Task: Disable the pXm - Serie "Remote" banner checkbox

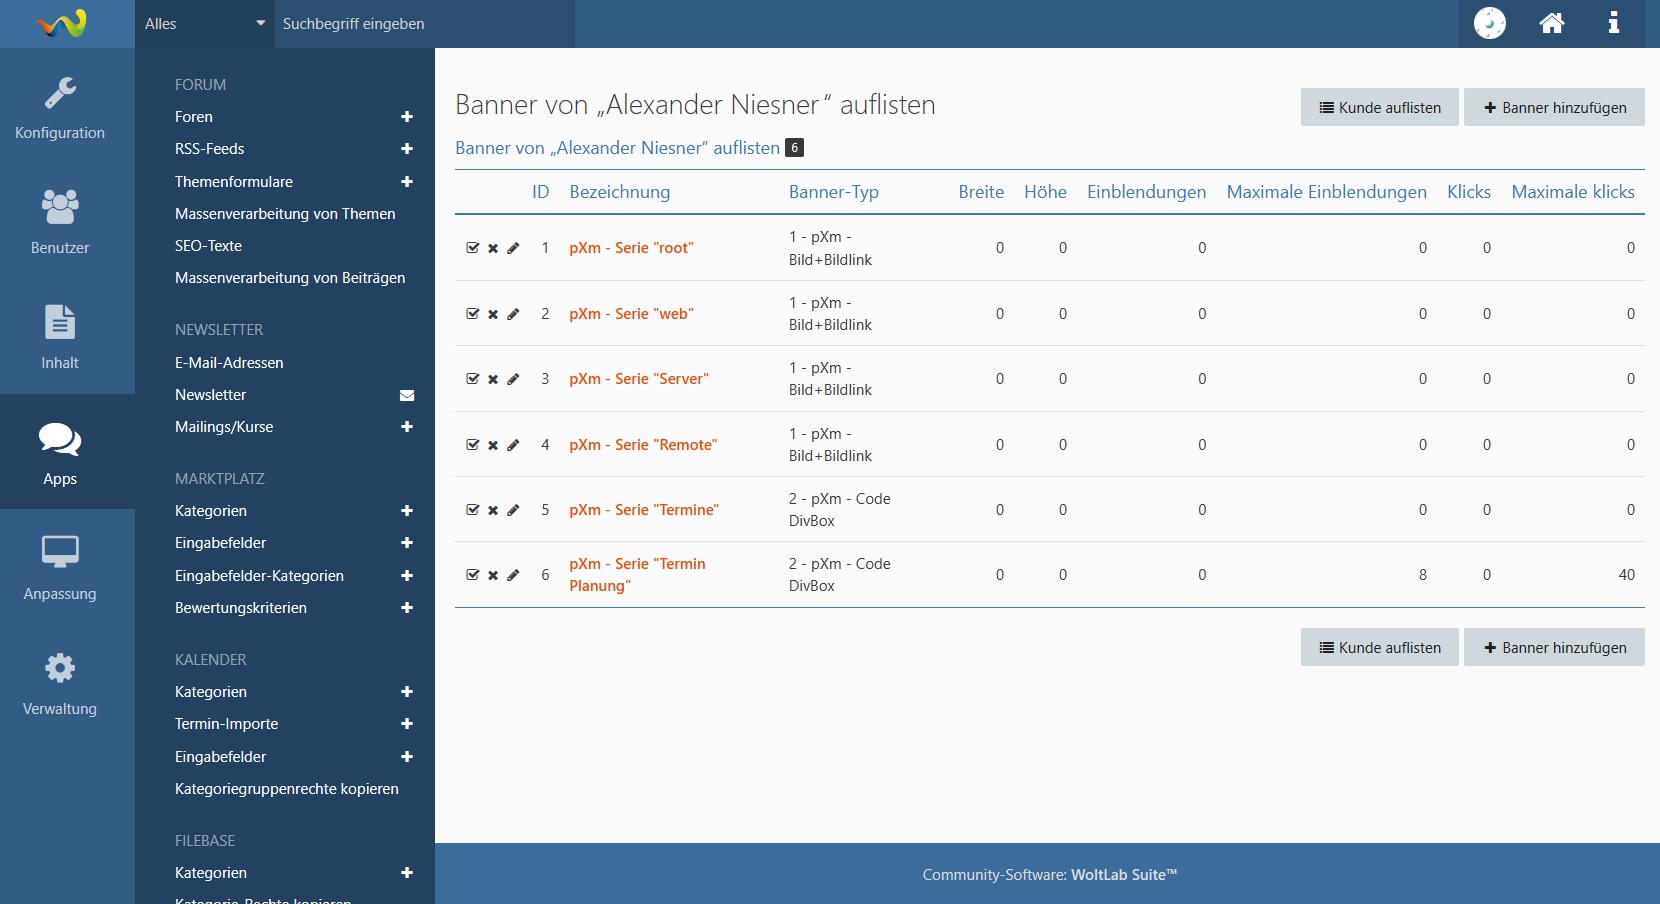Action: coord(473,445)
